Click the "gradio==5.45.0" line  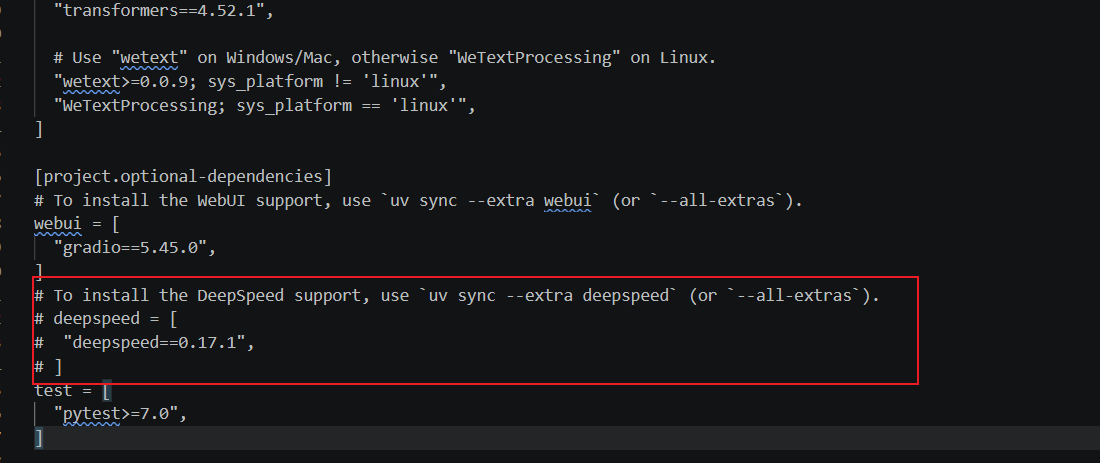pos(134,248)
